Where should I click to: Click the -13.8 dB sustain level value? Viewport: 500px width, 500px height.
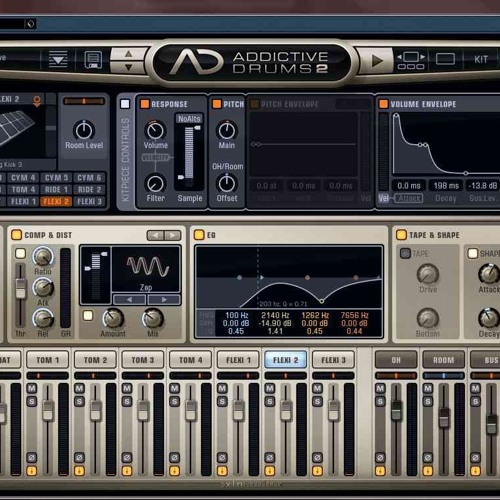tap(482, 186)
